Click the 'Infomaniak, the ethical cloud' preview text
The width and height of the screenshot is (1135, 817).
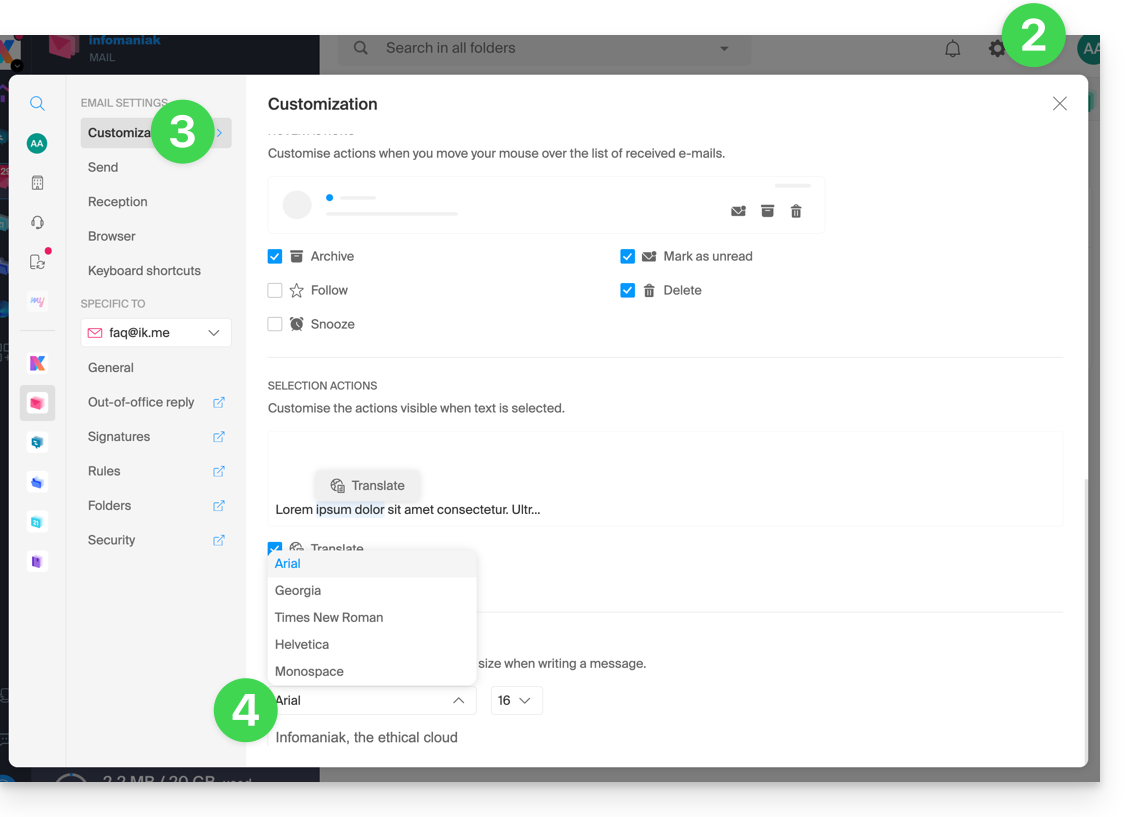[366, 737]
